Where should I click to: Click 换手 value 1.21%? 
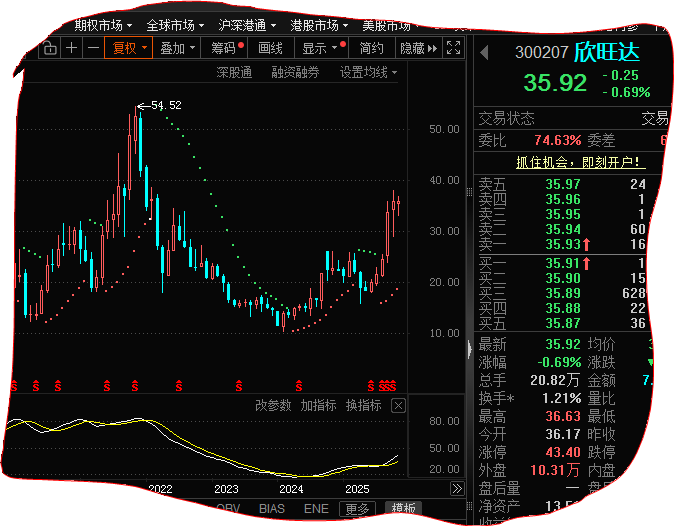click(x=561, y=398)
